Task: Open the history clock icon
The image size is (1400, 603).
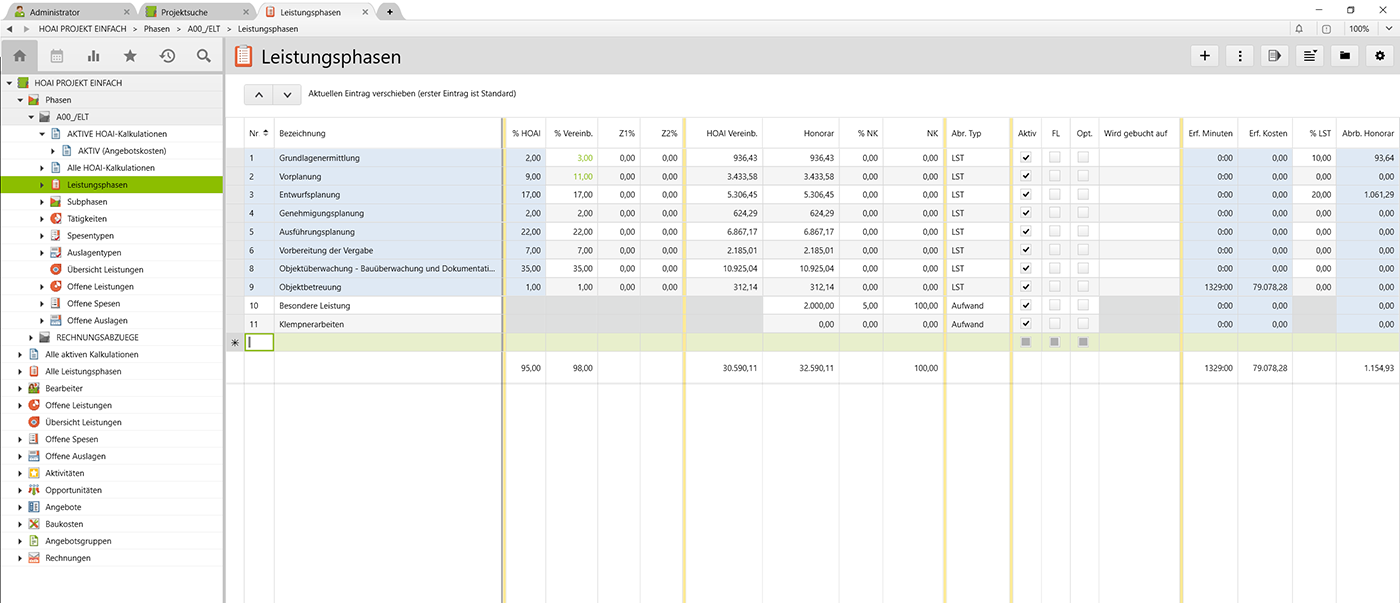Action: (x=167, y=56)
